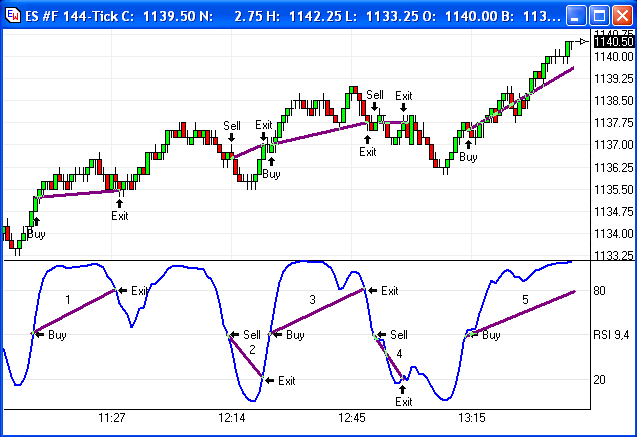
Task: Click the Exit arrow ending RSI trade 1
Action: coord(122,290)
